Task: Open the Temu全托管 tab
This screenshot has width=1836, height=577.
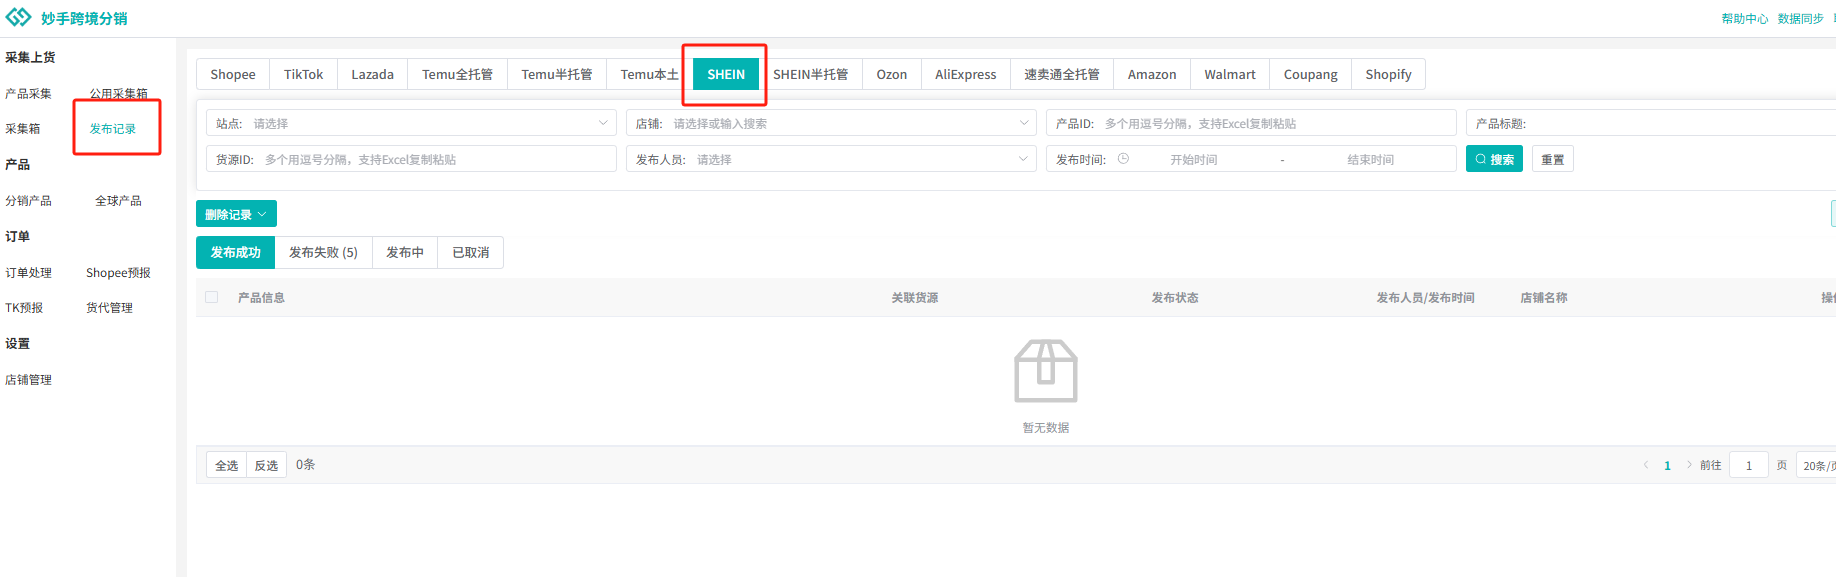Action: coord(457,74)
